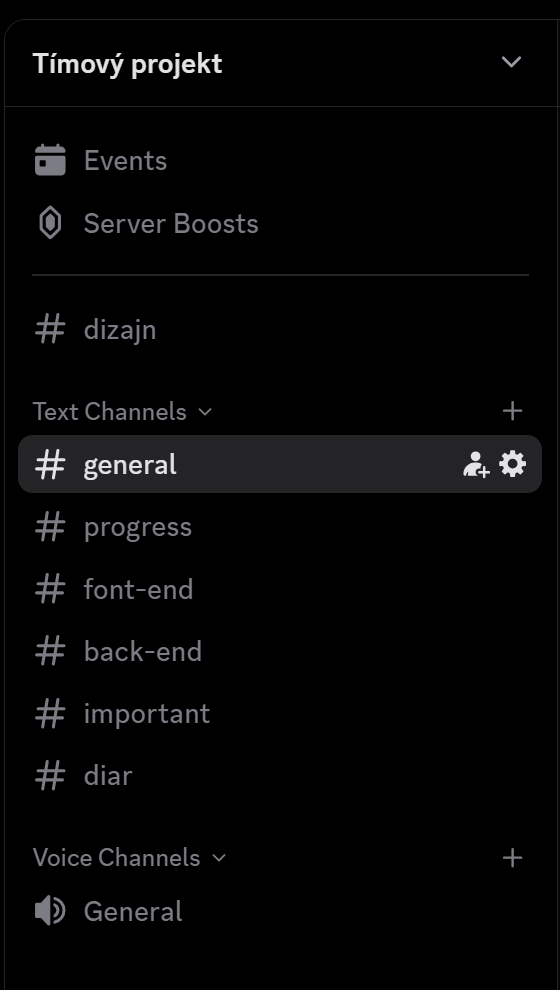Create a voice channel using plus icon
The image size is (560, 990).
pyautogui.click(x=512, y=857)
